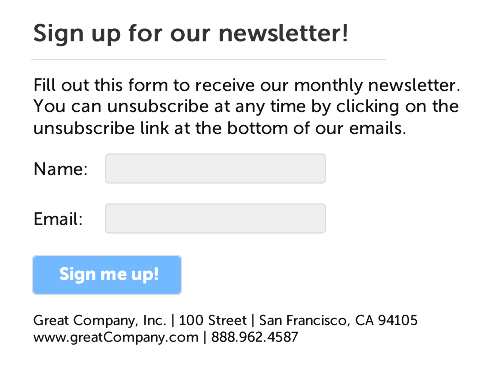Viewport: 500px width, 377px height.
Task: Click the word emails ending the description
Action: tap(376, 128)
